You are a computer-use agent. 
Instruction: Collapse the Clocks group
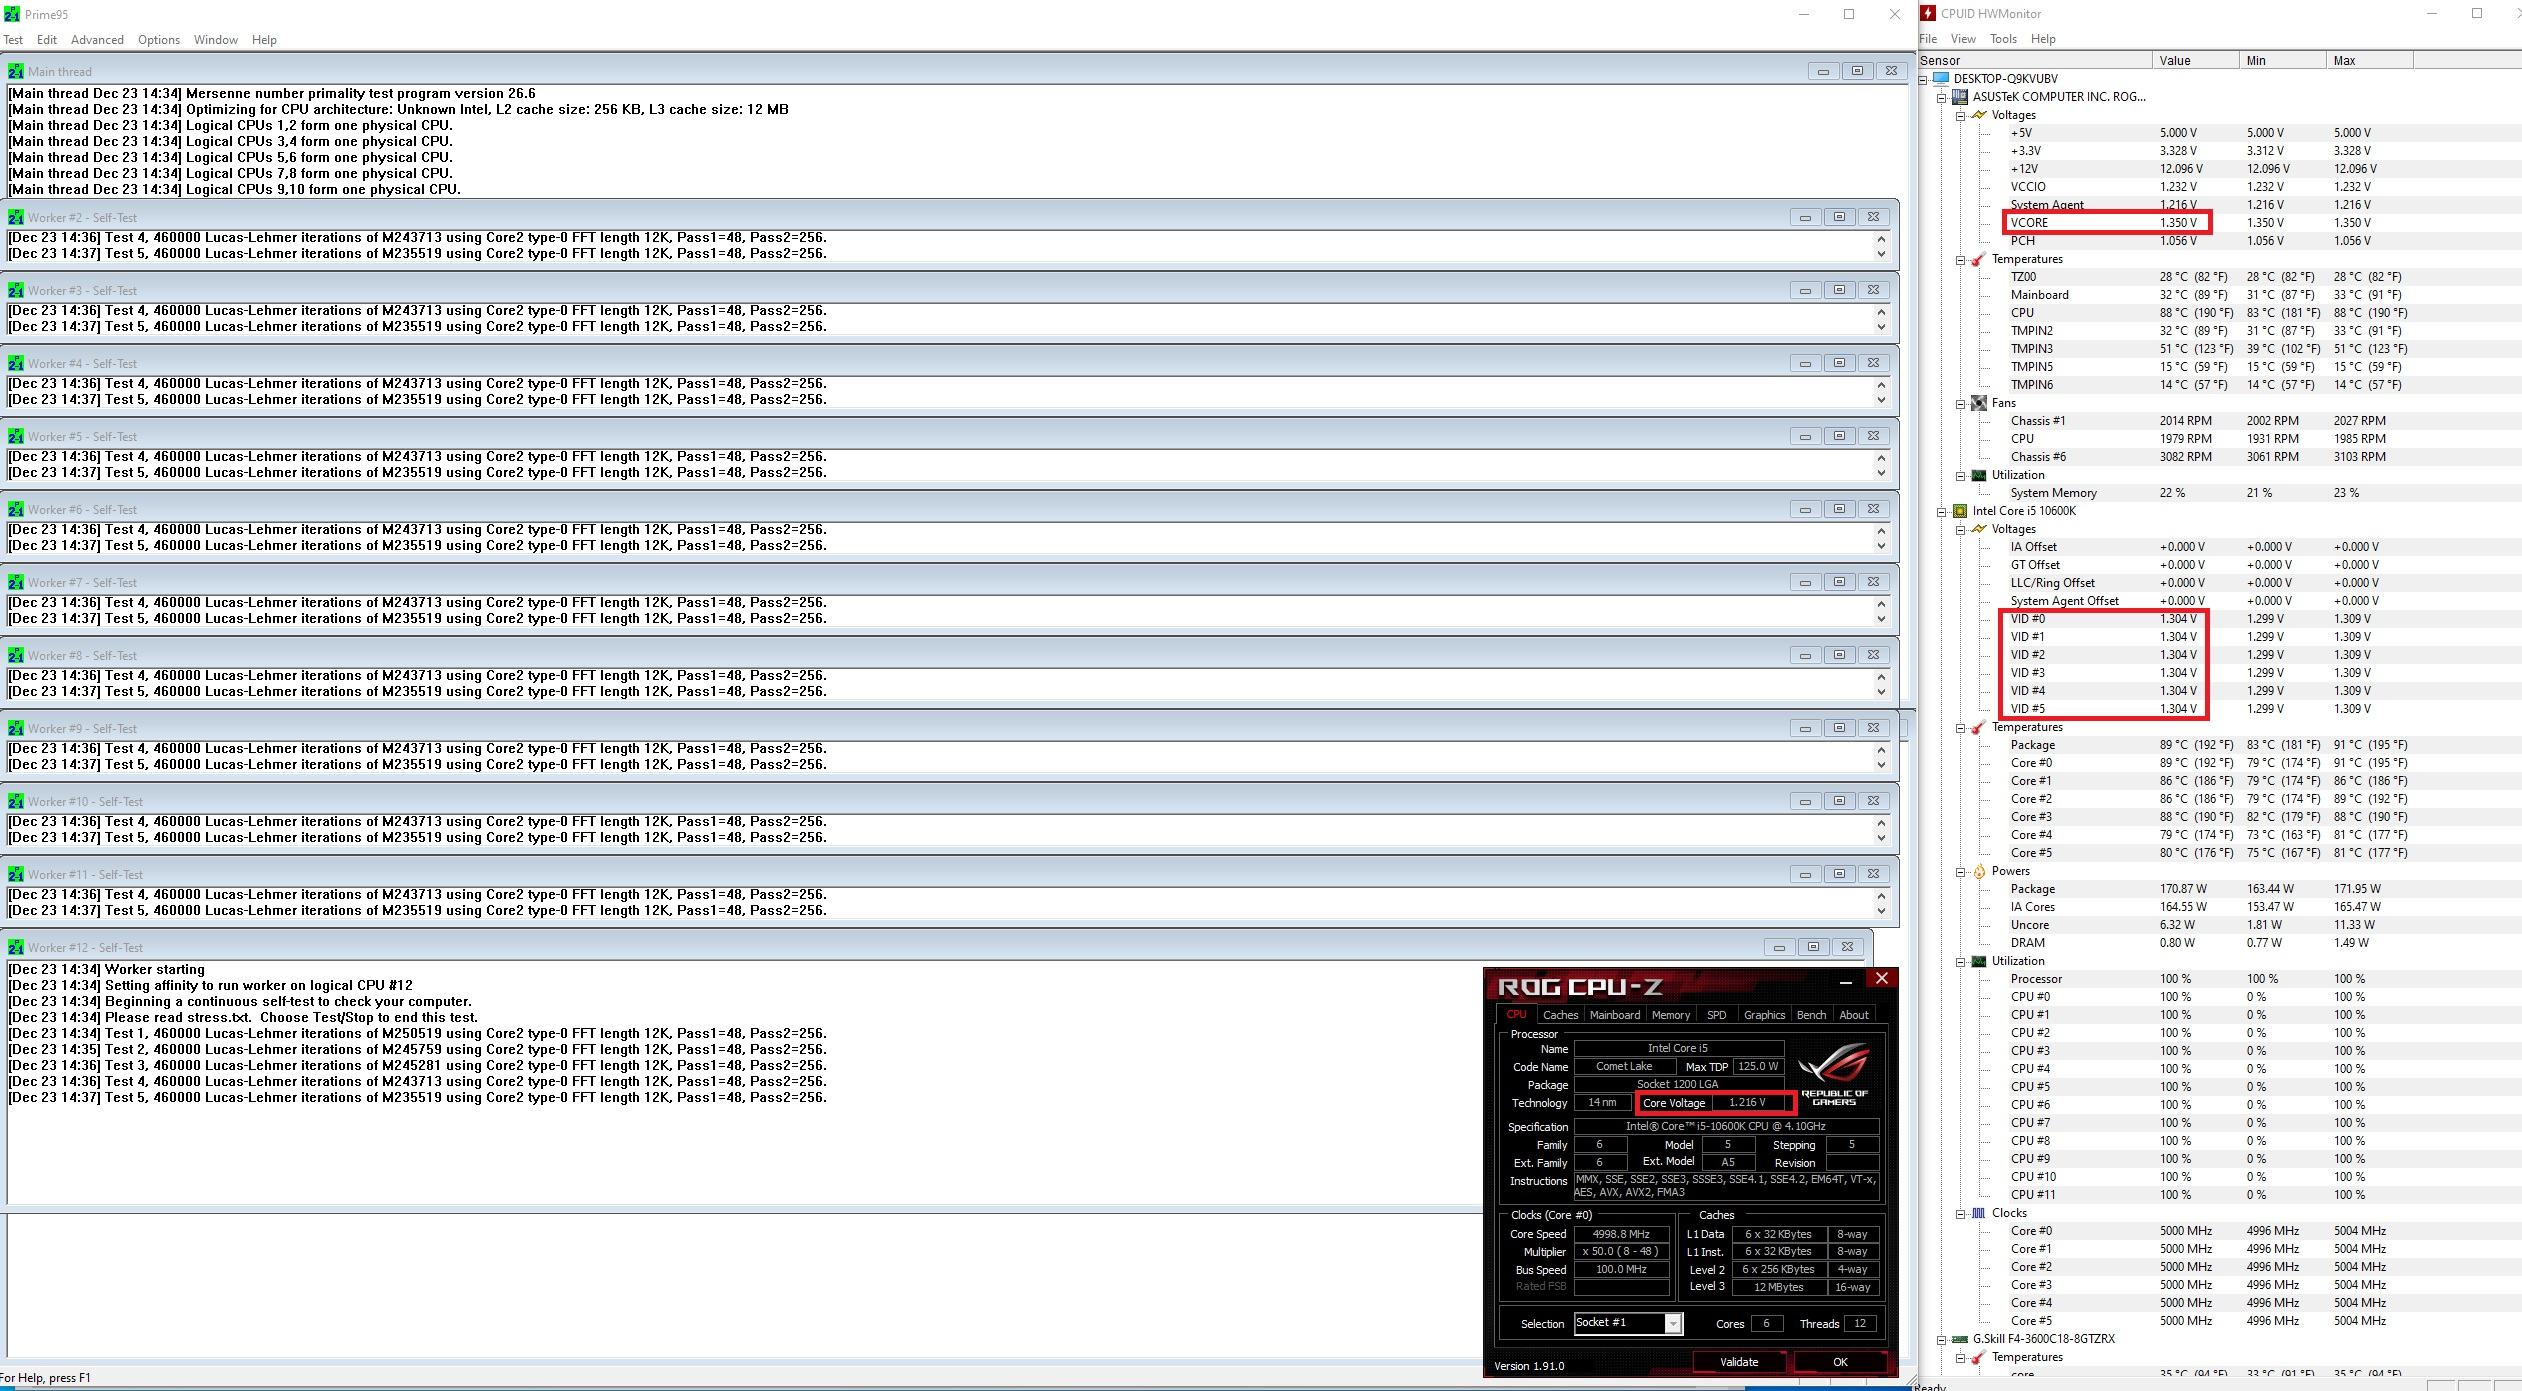(x=1961, y=1213)
